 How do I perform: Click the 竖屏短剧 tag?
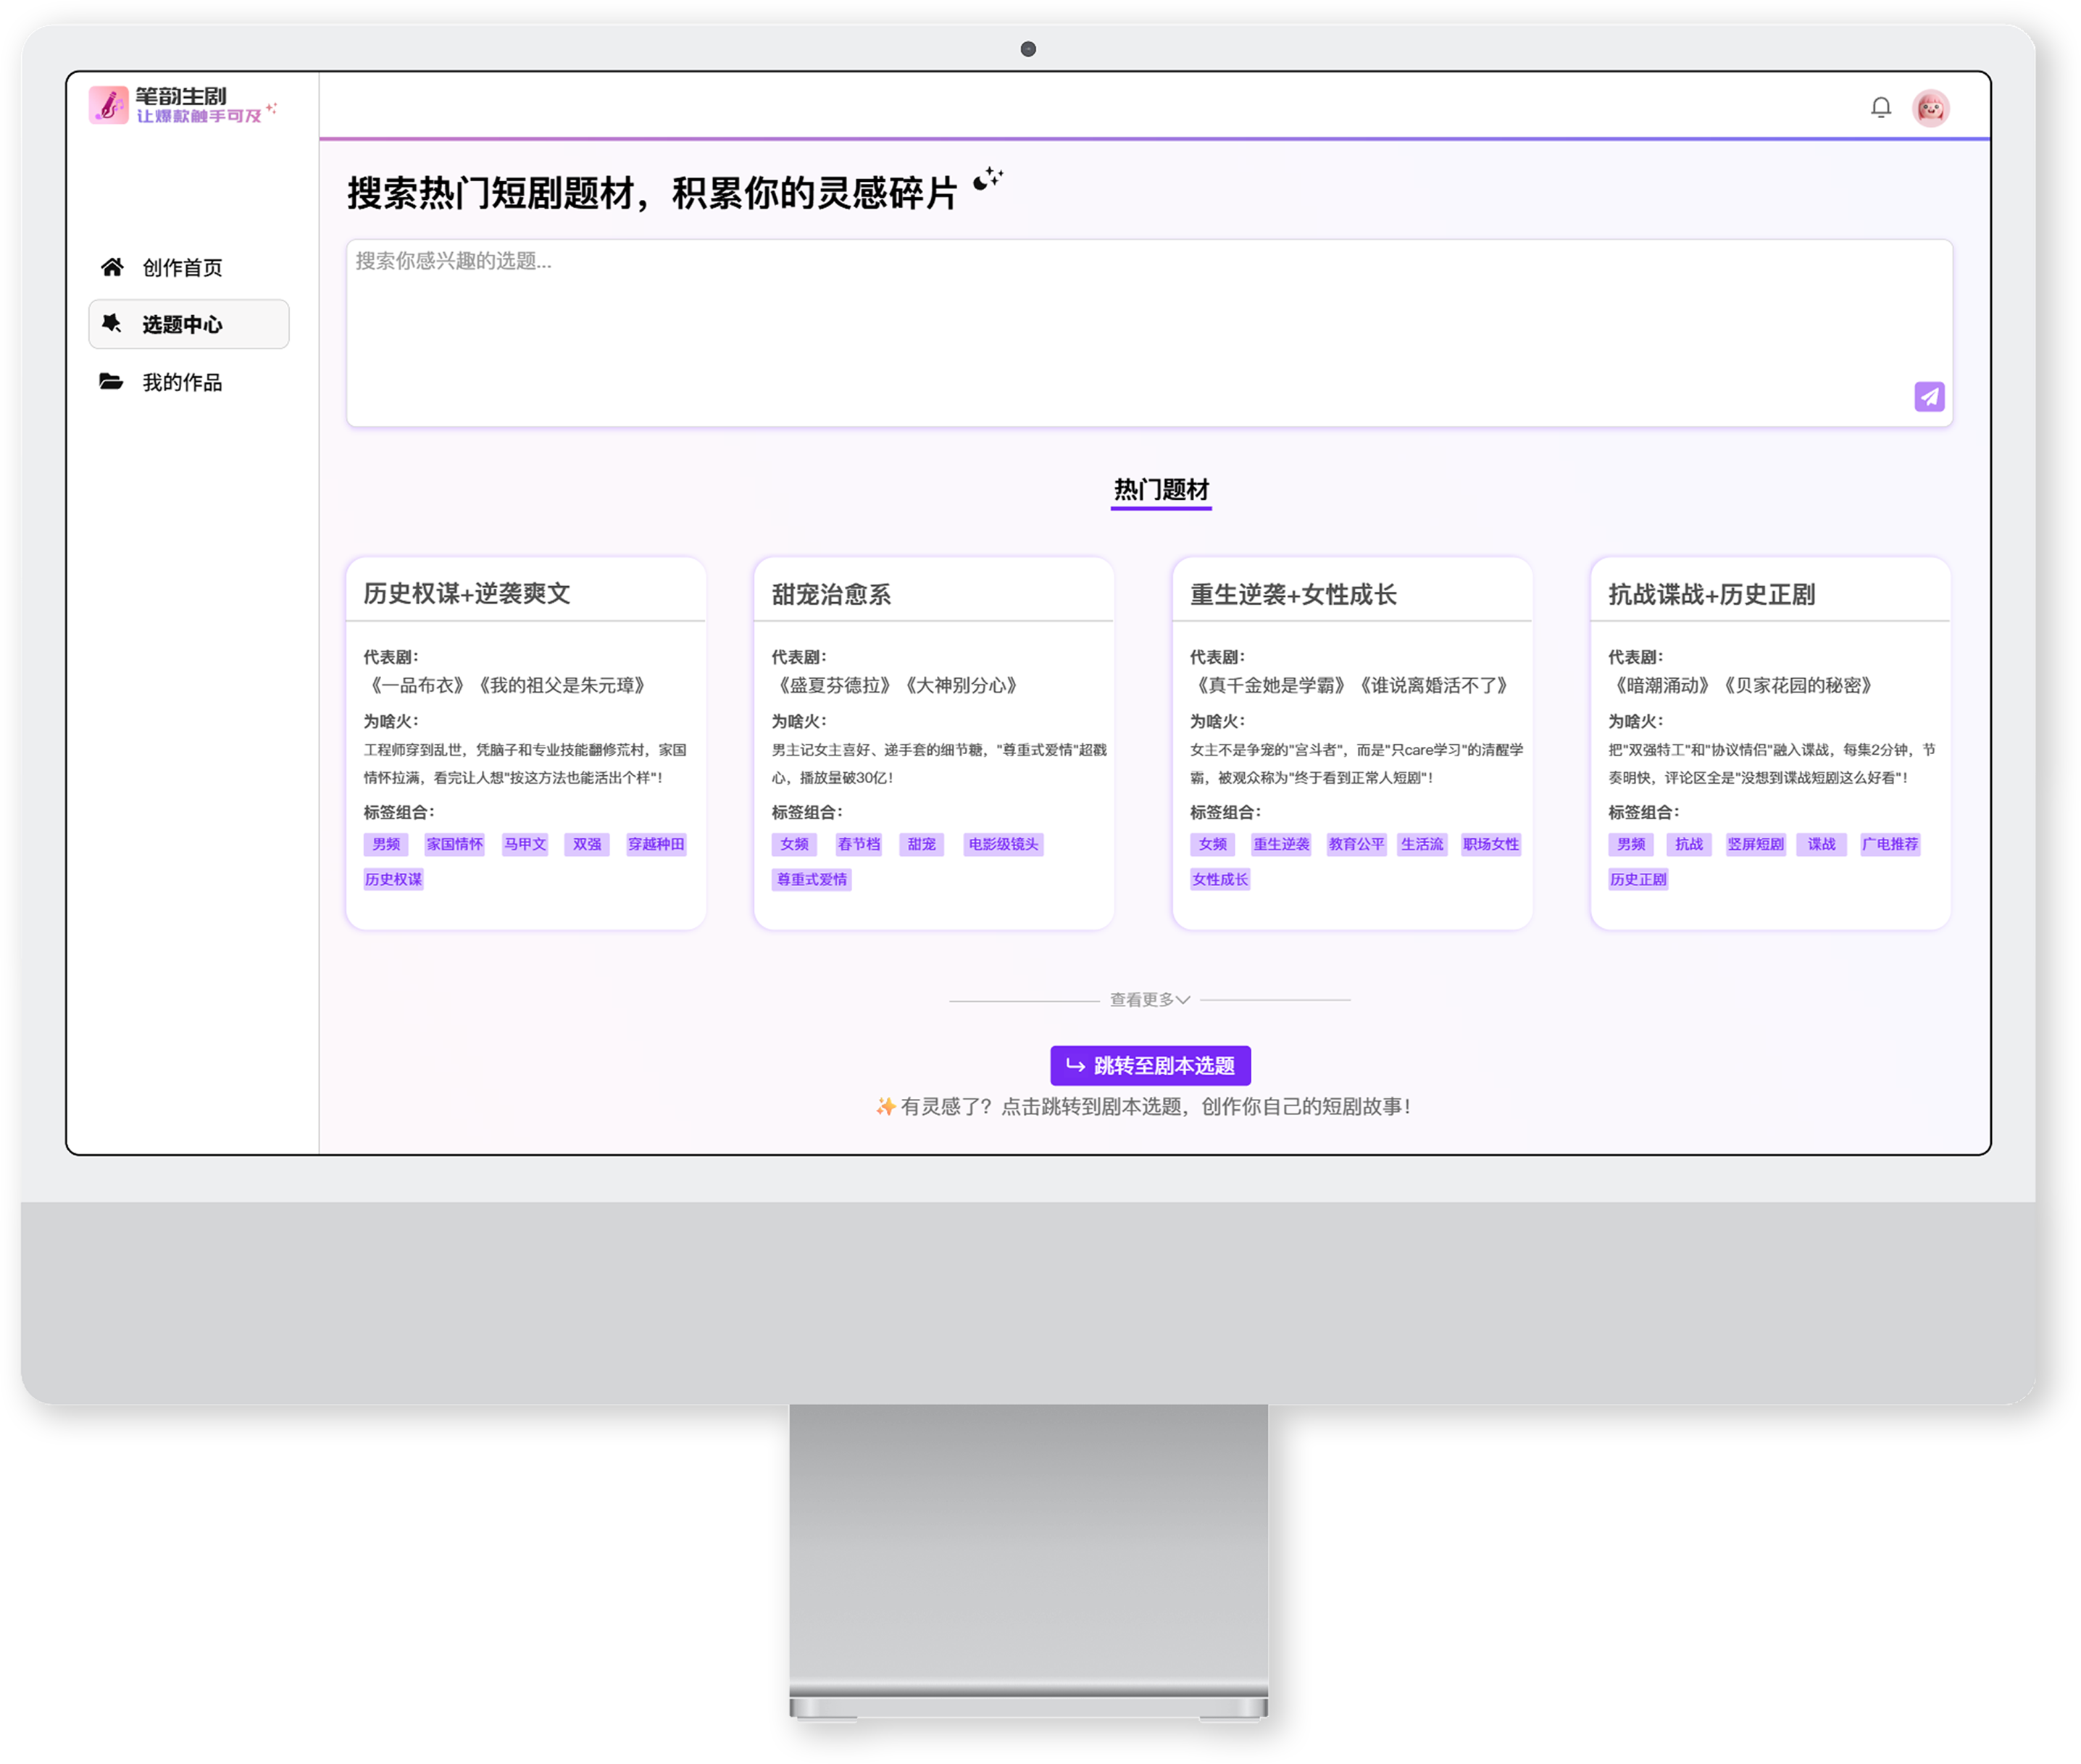1755,844
